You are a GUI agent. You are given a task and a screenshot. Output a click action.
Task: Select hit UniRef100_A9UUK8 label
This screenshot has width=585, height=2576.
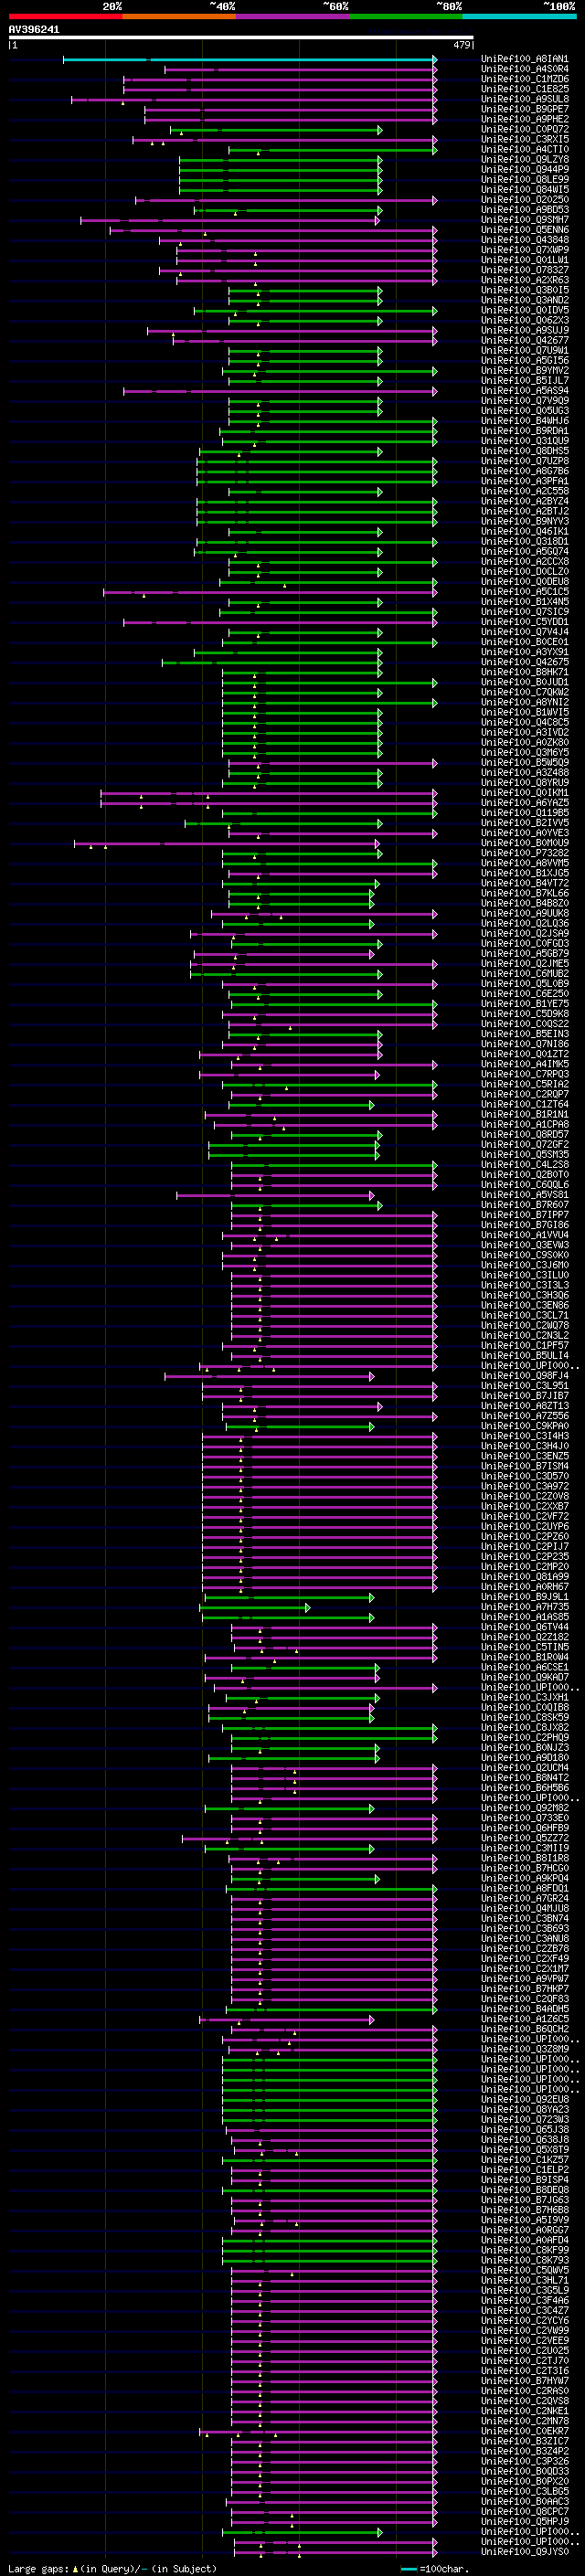(x=525, y=913)
